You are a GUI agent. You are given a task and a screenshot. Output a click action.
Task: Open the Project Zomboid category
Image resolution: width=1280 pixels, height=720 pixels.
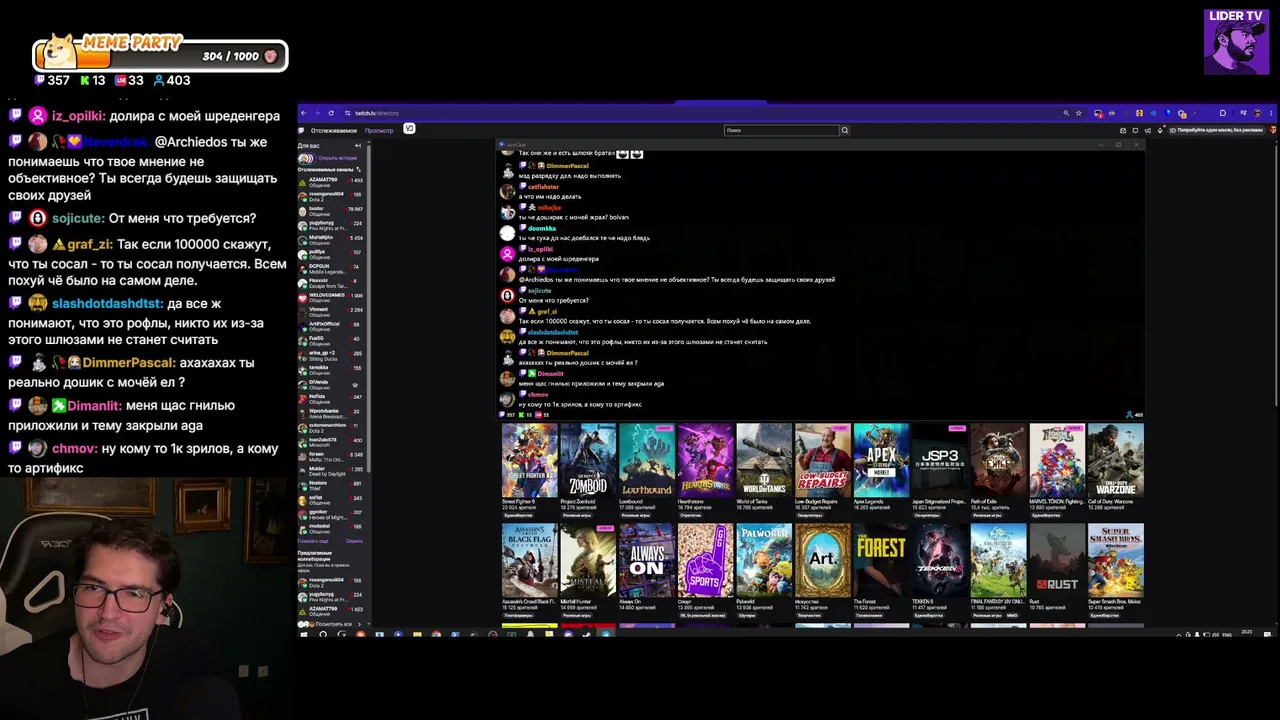(x=588, y=460)
